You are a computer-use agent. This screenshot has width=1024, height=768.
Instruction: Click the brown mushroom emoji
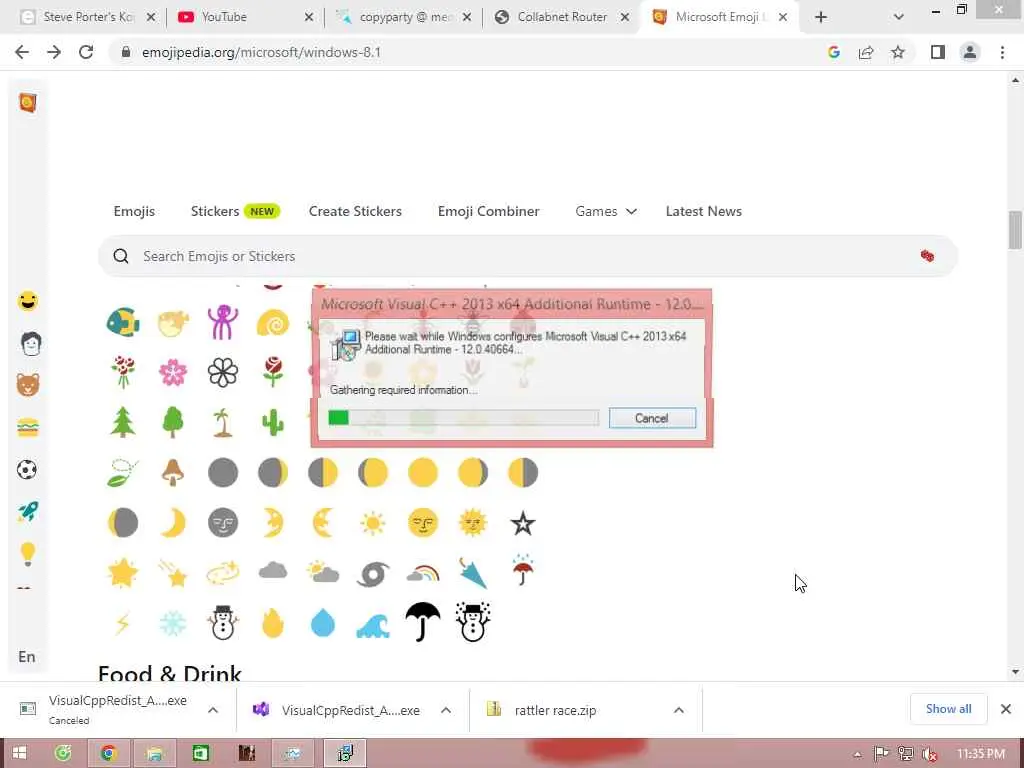tap(173, 472)
